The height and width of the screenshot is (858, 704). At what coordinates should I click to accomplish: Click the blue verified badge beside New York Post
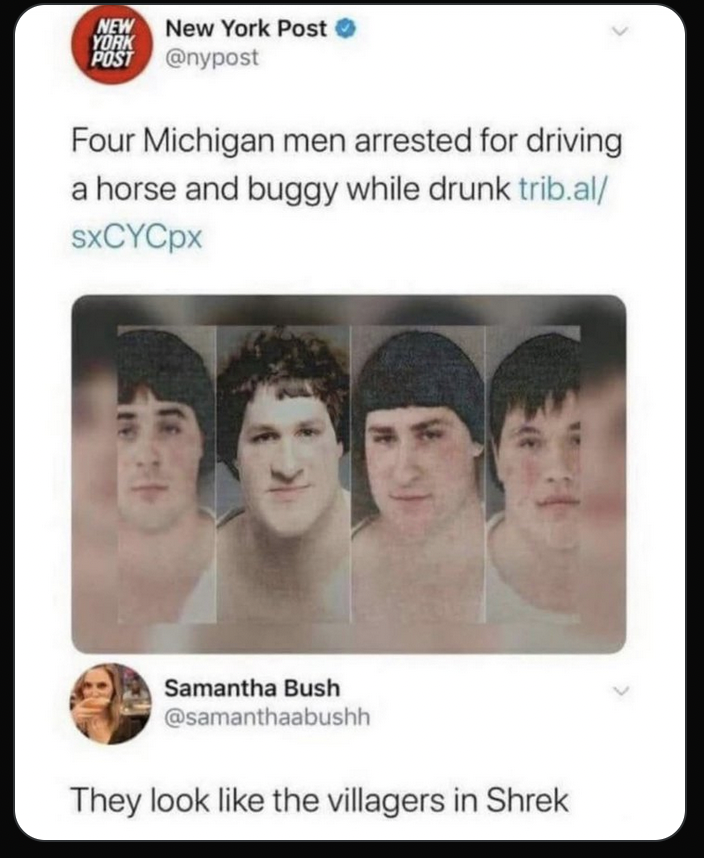pos(346,28)
